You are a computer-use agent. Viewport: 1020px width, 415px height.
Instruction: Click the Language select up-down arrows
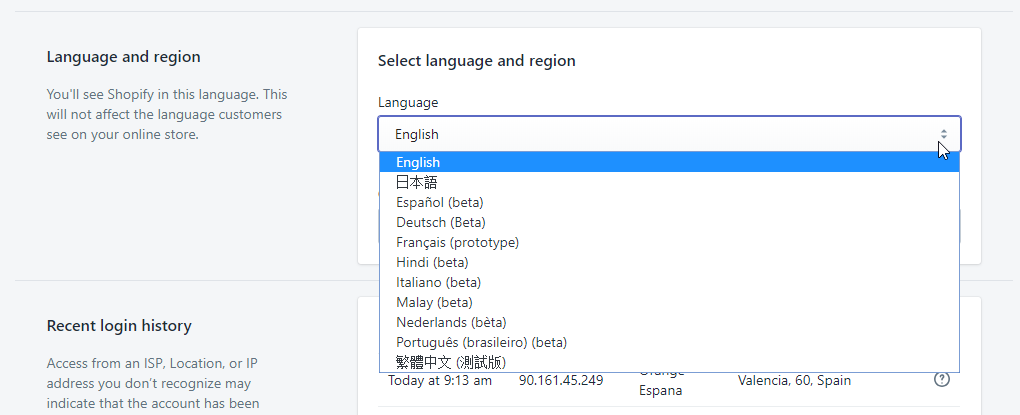coord(943,134)
